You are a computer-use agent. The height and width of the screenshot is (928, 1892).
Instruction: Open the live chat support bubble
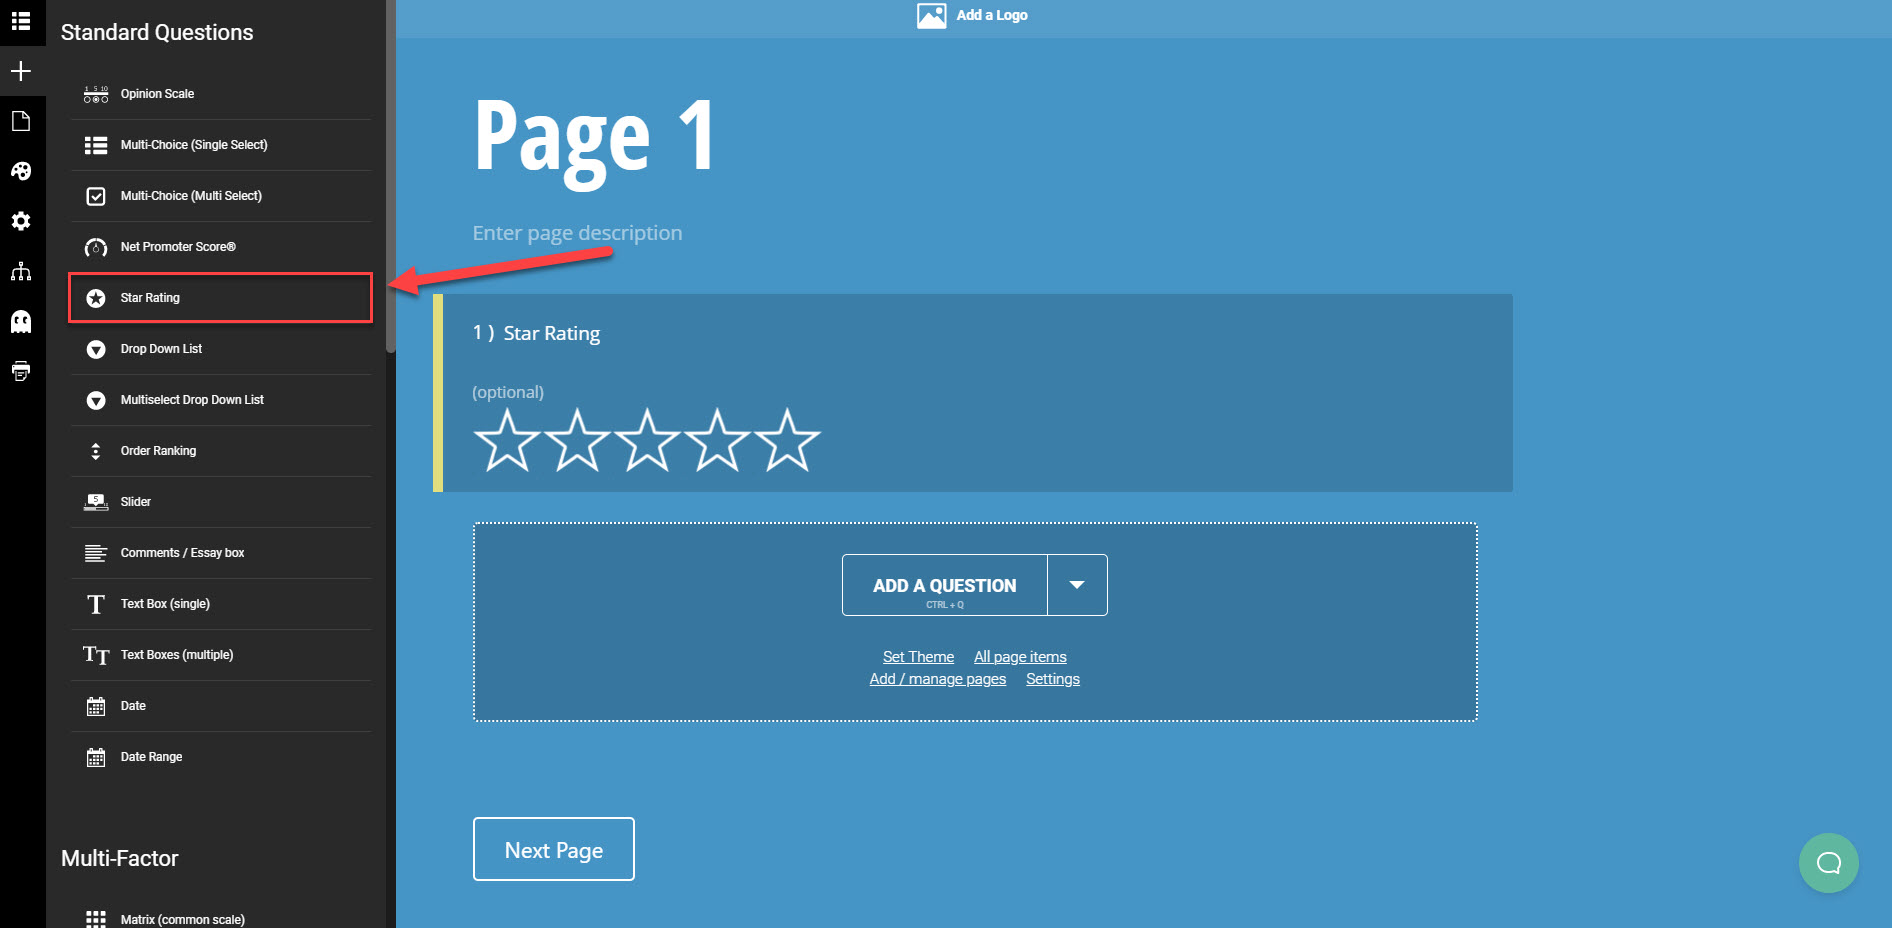click(x=1829, y=862)
